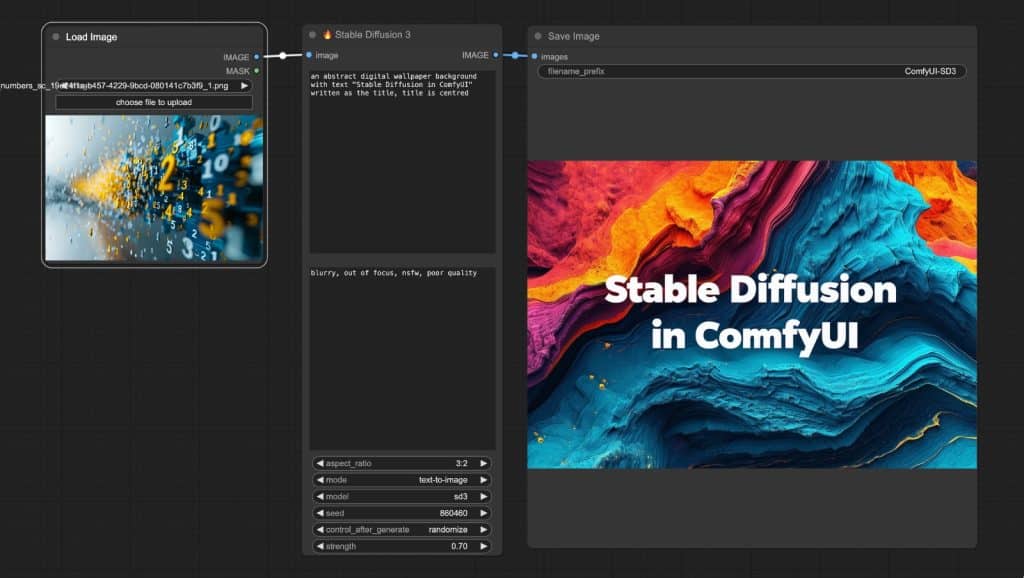Collapse the Save Image node using its dot

[538, 37]
